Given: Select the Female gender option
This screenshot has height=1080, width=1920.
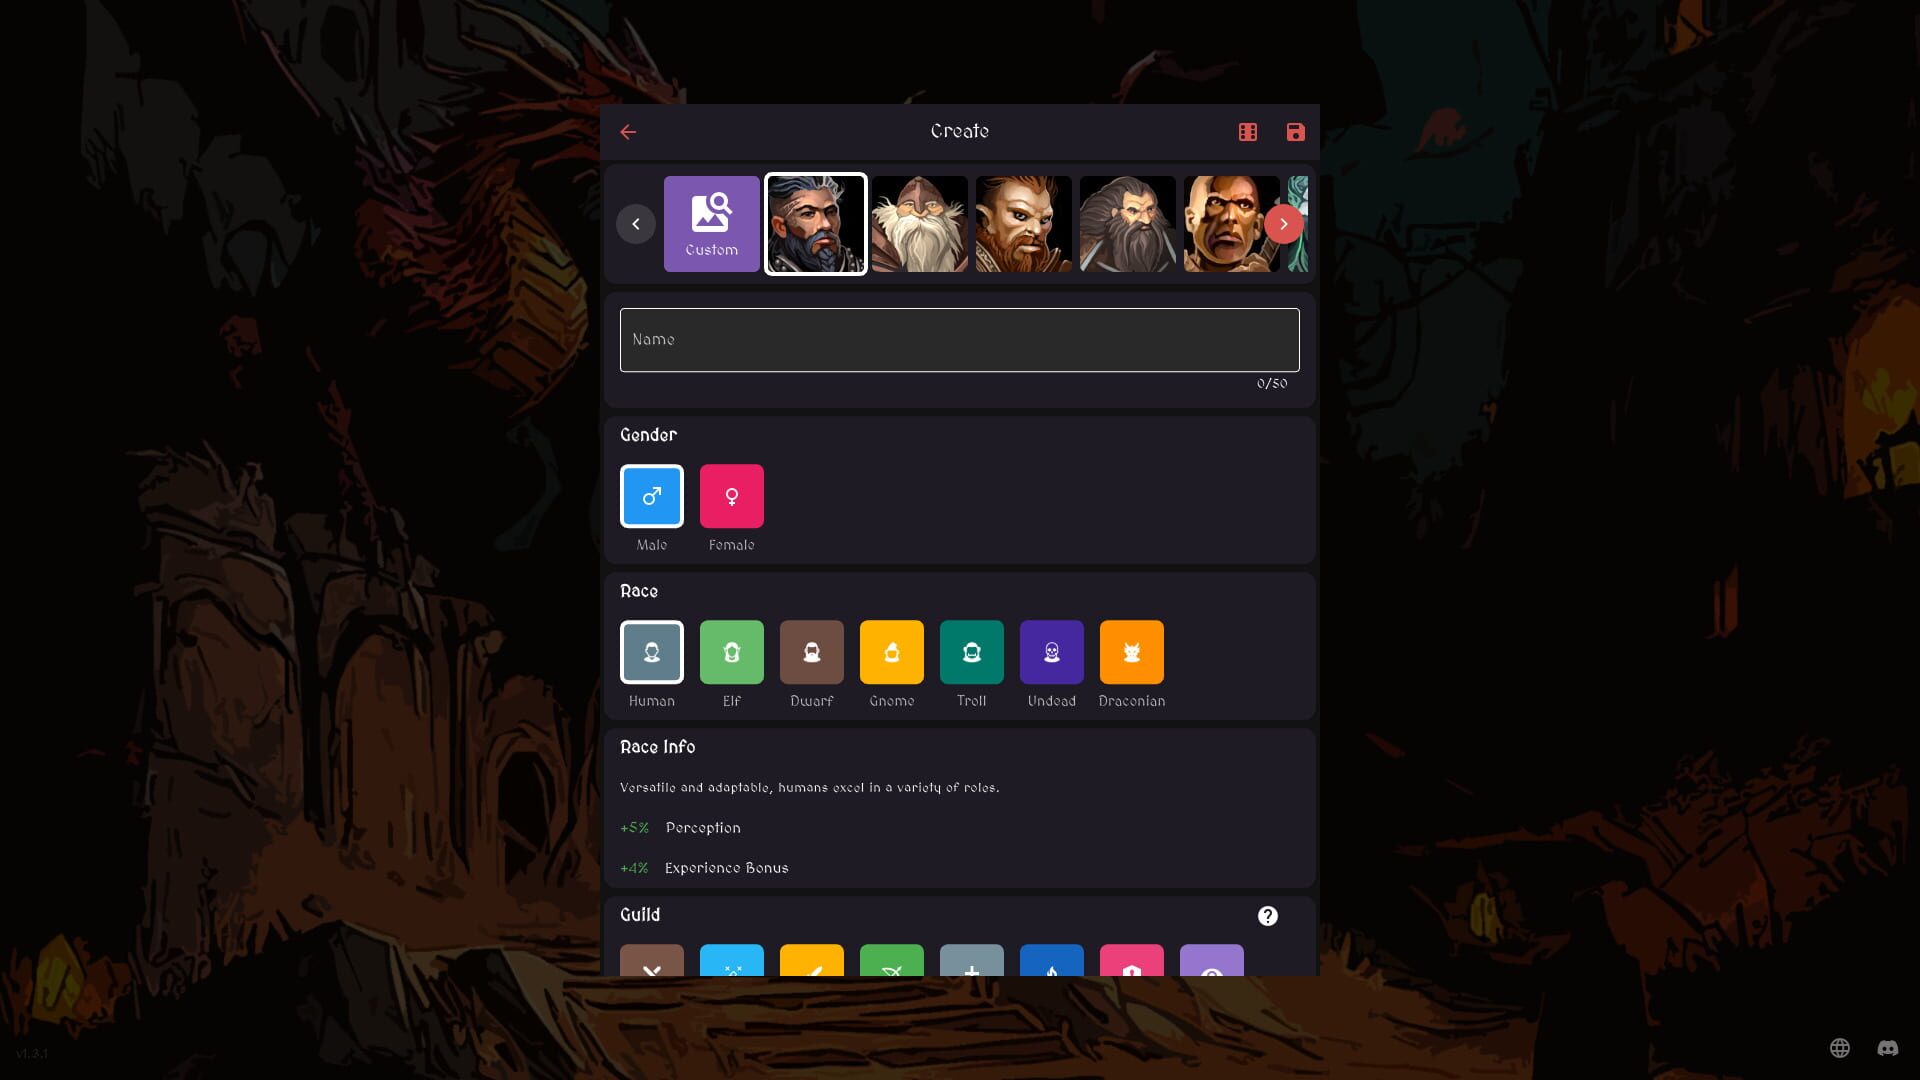Looking at the screenshot, I should coord(731,495).
